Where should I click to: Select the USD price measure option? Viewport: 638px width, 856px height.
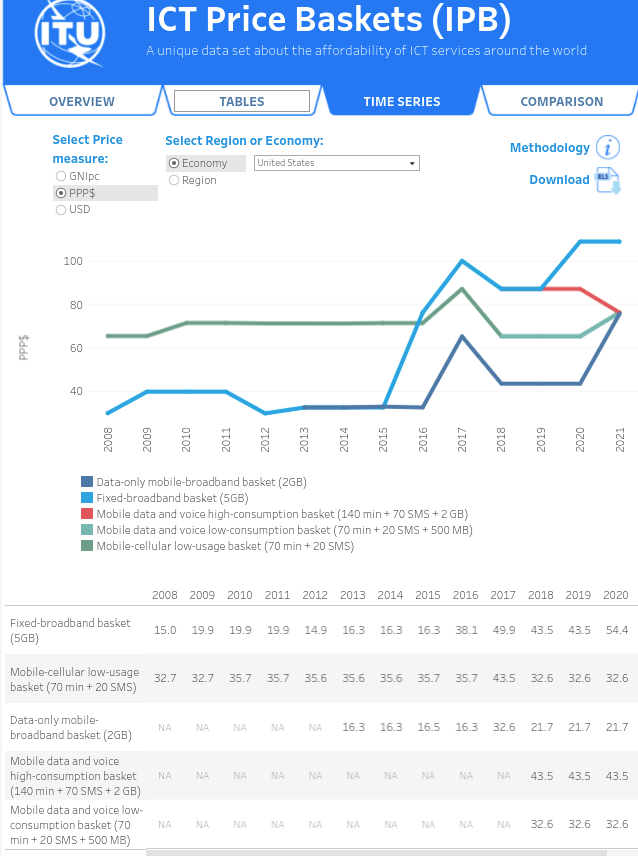[x=61, y=210]
